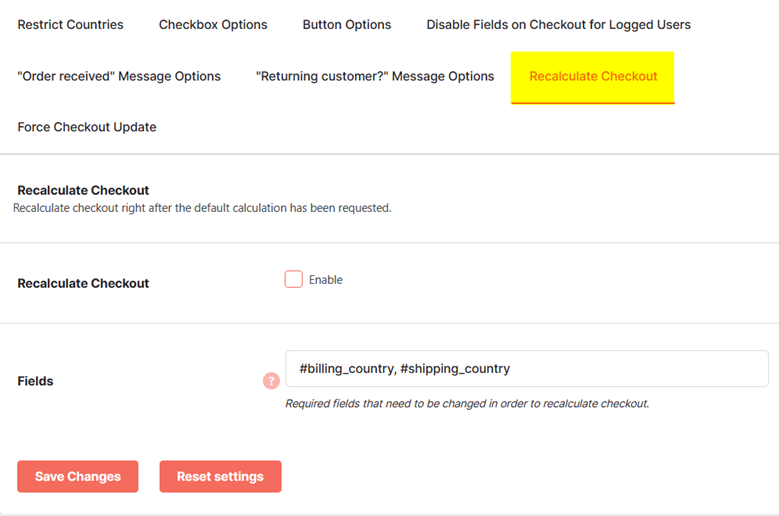Open Disable Fields on Checkout for Logged Users tab
Viewport: 779px width, 516px height.
click(558, 24)
